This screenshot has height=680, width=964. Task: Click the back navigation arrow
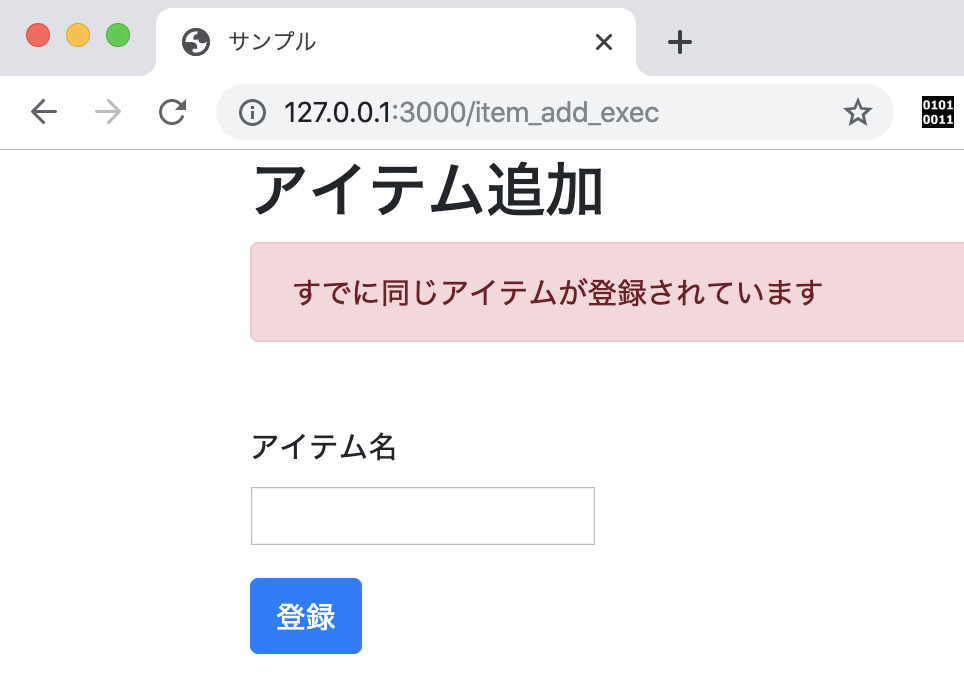click(44, 112)
